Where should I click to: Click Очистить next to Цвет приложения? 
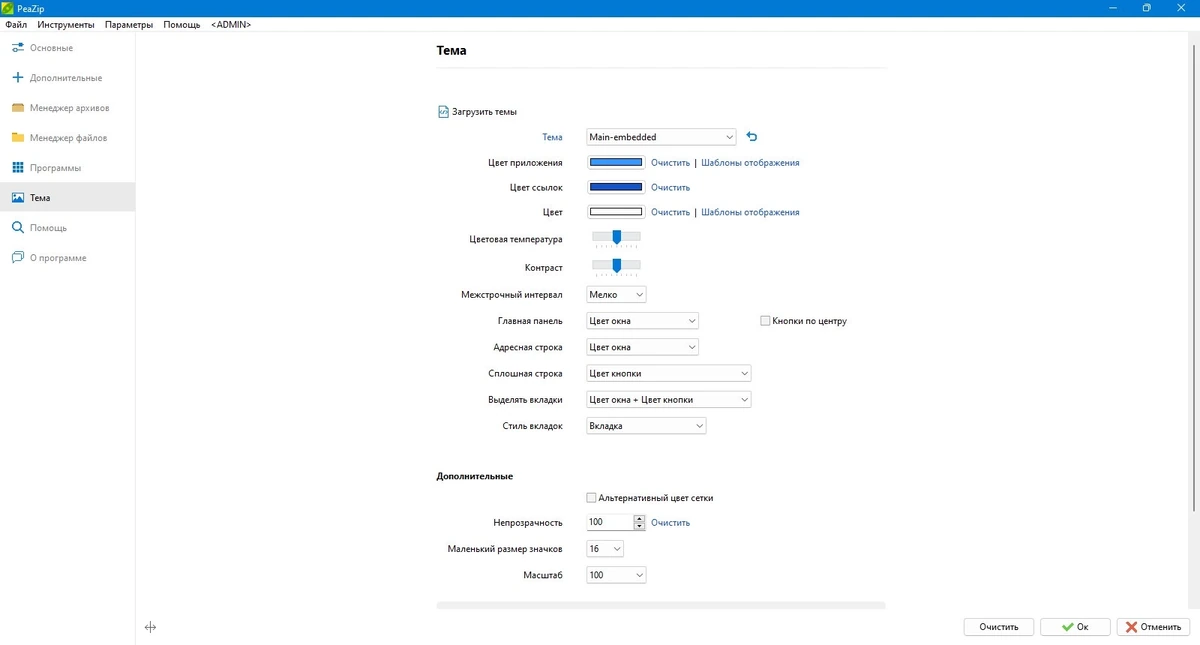point(670,163)
